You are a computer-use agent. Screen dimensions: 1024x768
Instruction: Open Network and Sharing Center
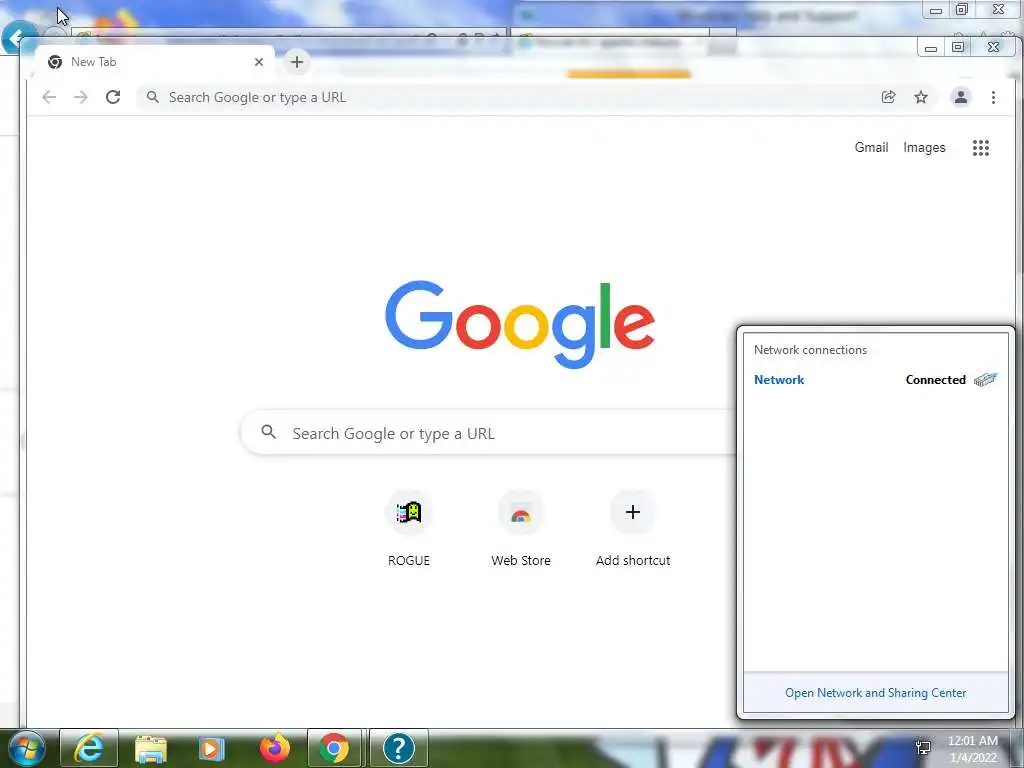click(875, 693)
